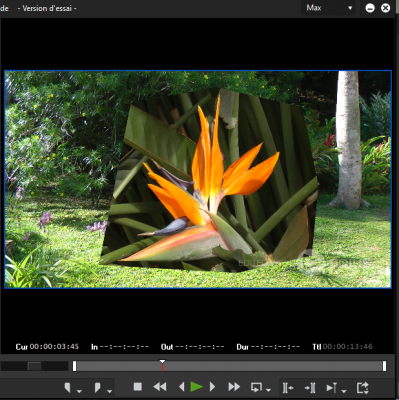Open the Set In point dropdown arrow

pos(79,391)
